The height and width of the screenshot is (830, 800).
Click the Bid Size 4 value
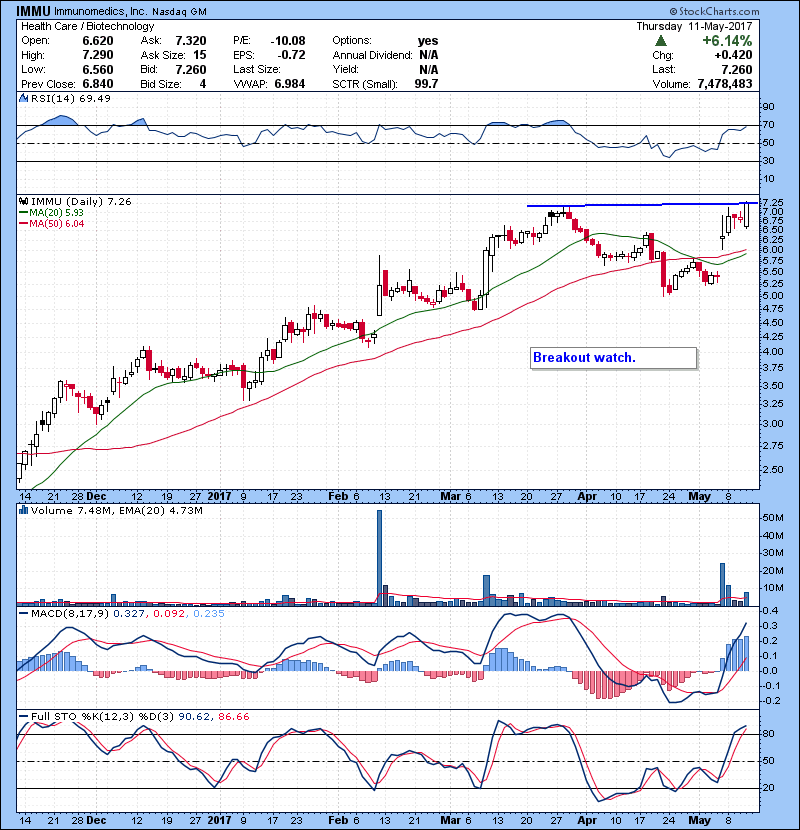pos(203,84)
